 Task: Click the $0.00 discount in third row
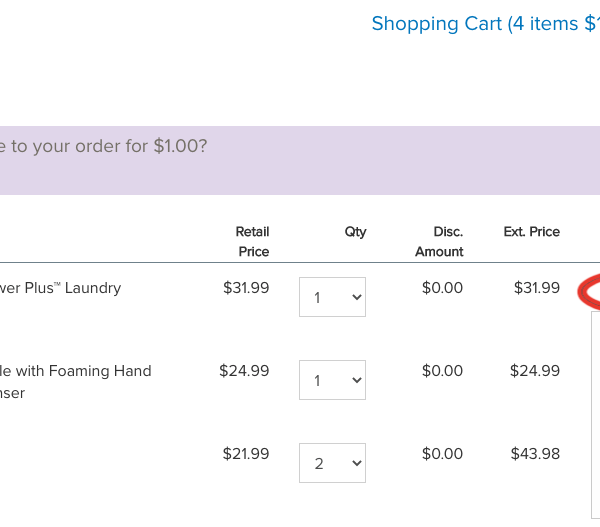click(442, 454)
